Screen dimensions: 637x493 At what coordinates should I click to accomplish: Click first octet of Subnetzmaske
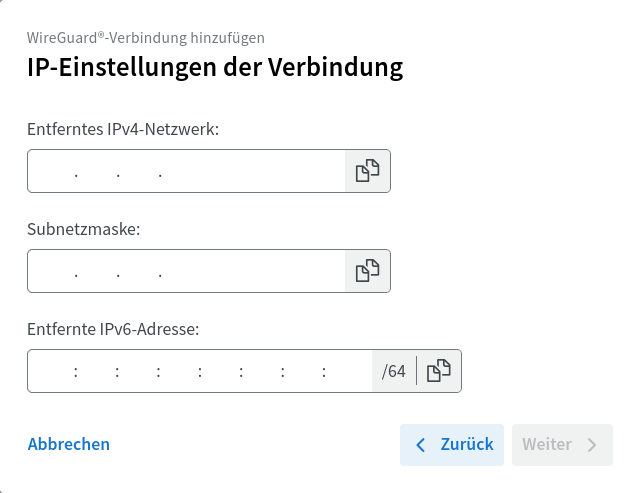[x=52, y=271]
